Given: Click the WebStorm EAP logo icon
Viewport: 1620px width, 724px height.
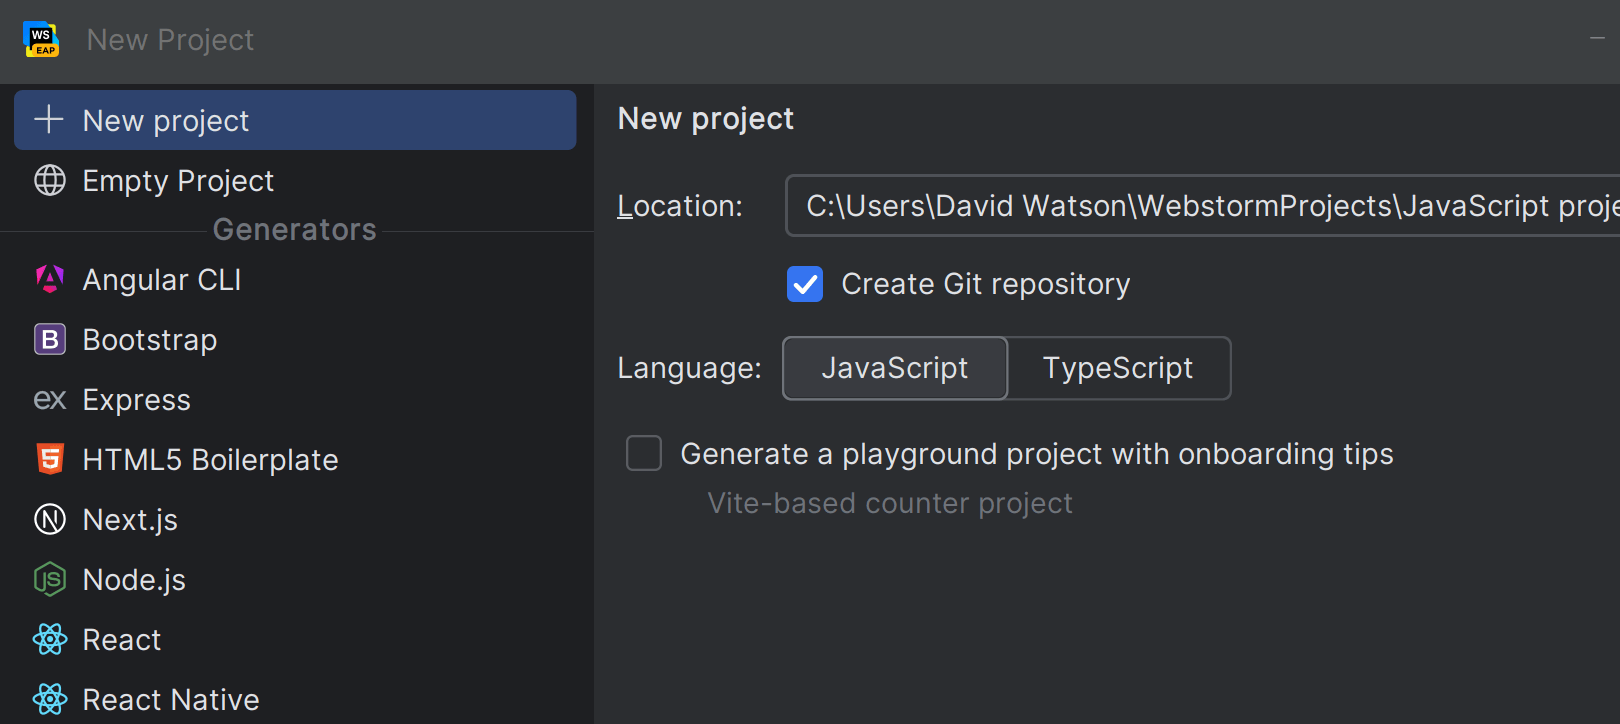Looking at the screenshot, I should 41,40.
